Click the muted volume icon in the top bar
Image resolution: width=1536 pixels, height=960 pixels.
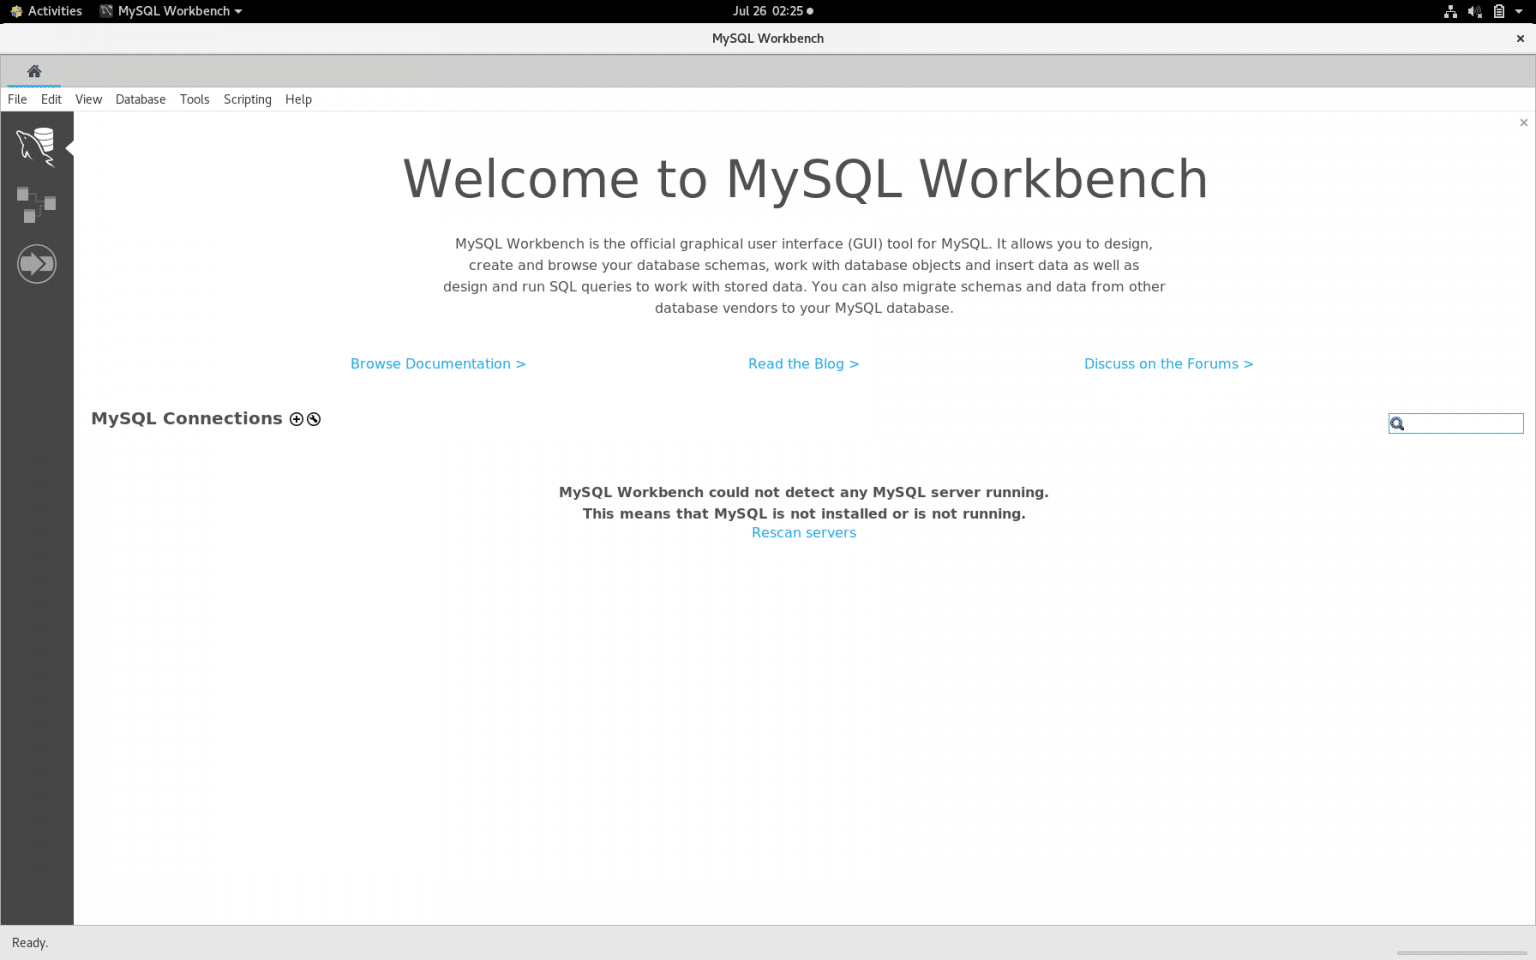pyautogui.click(x=1474, y=11)
